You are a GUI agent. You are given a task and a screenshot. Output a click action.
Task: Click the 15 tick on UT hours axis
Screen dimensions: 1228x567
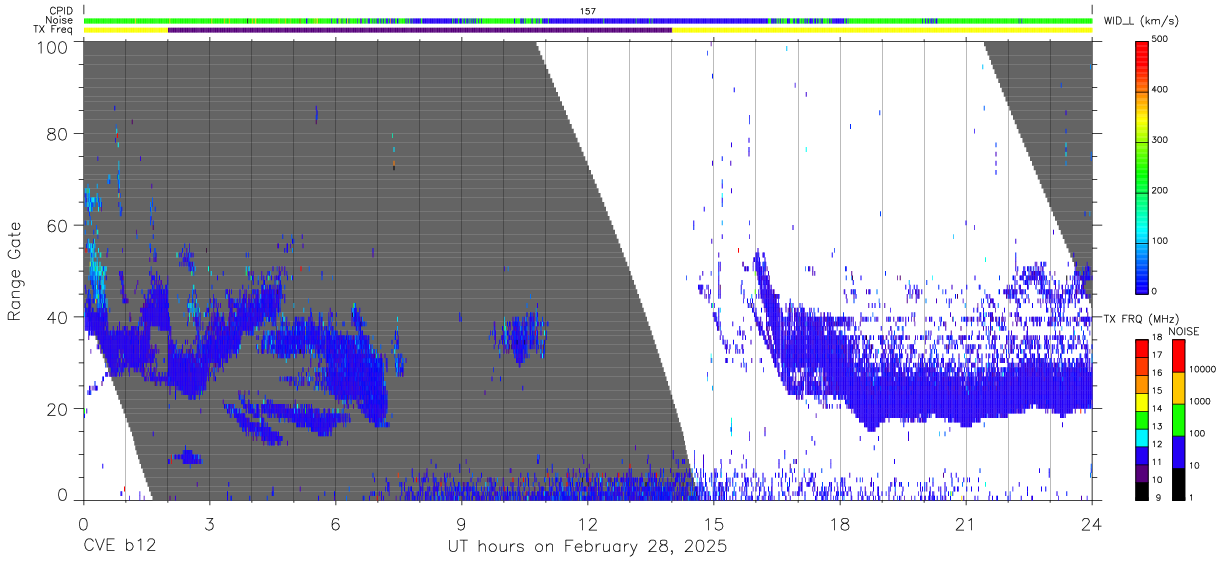tap(714, 524)
